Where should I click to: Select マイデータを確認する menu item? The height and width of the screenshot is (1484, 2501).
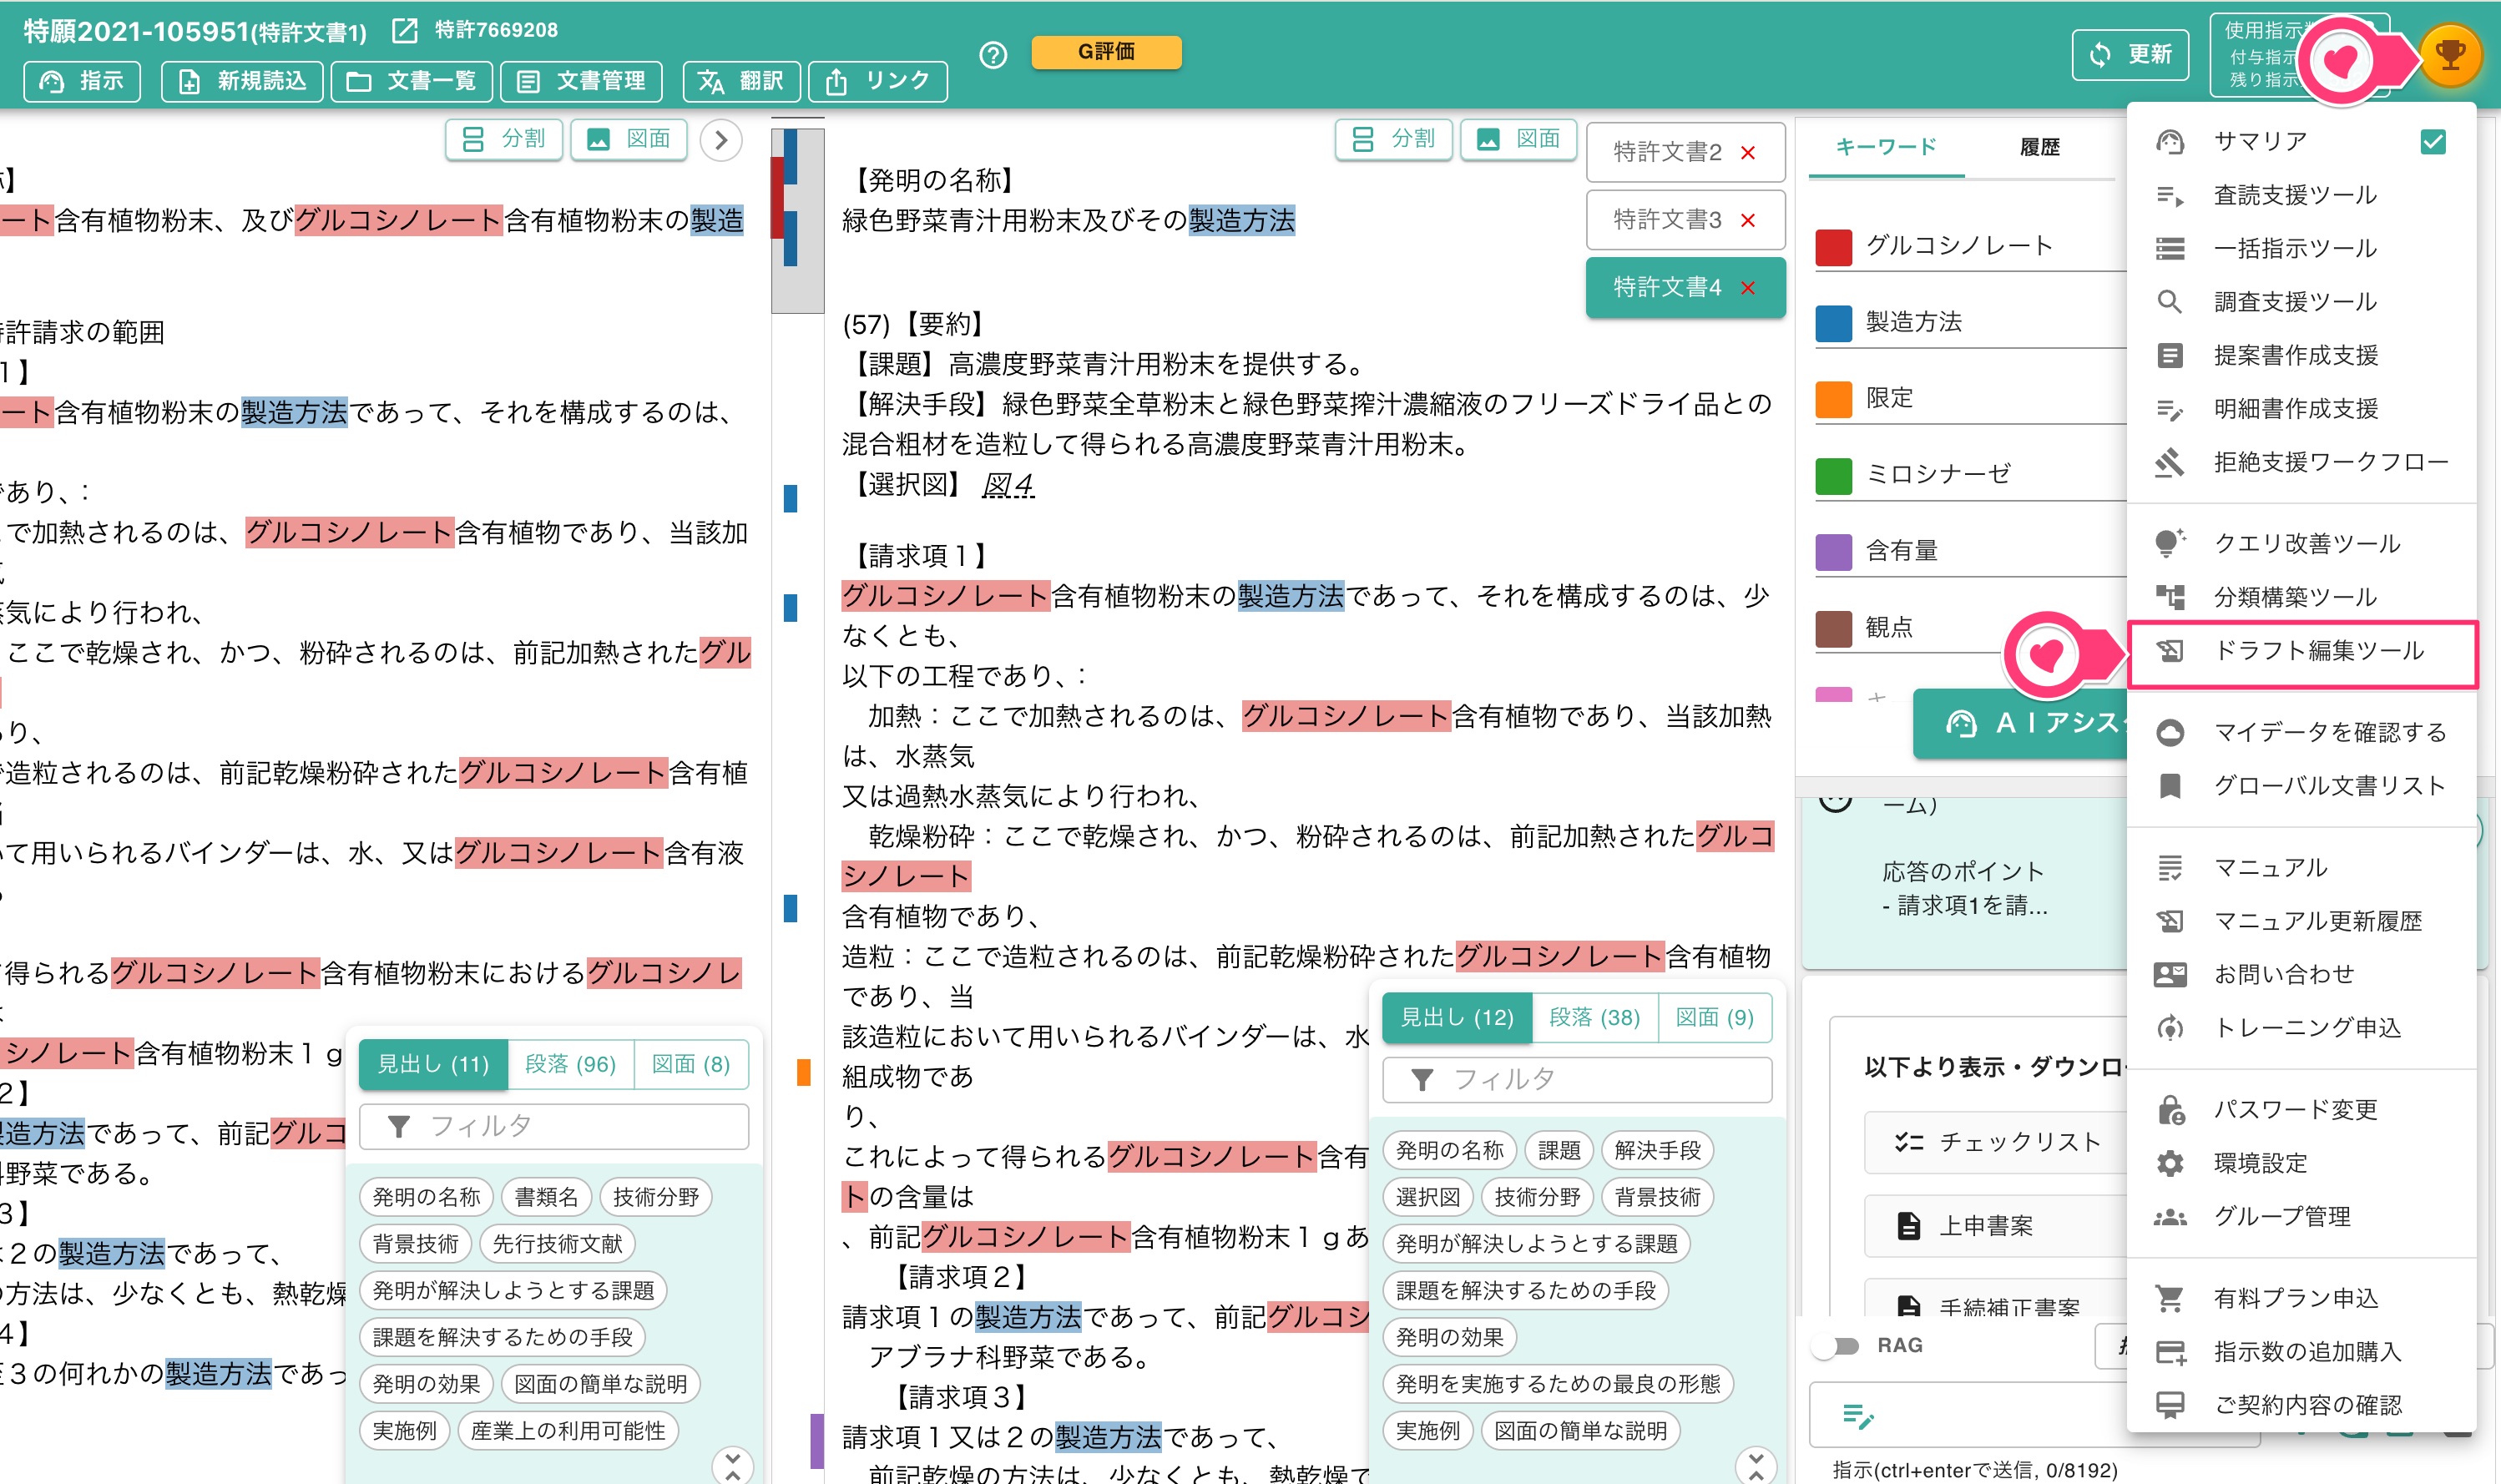[2301, 732]
